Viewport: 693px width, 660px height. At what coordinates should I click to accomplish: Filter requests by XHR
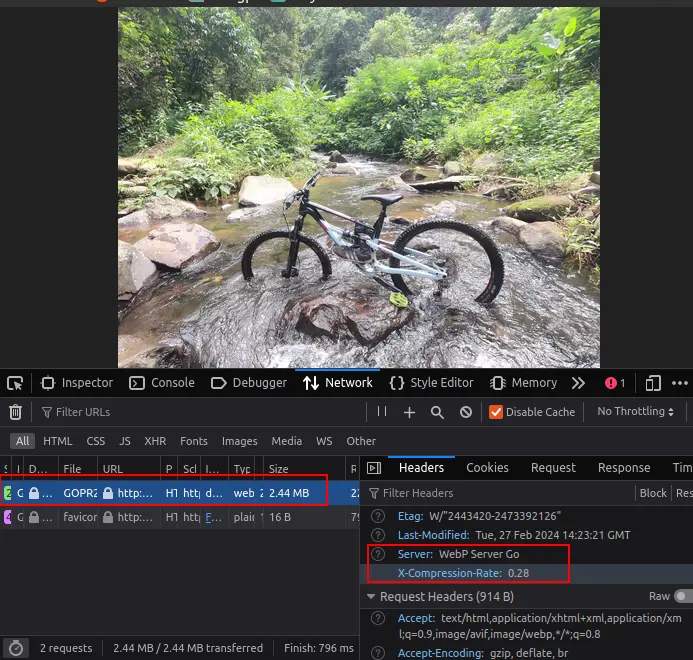coord(155,441)
